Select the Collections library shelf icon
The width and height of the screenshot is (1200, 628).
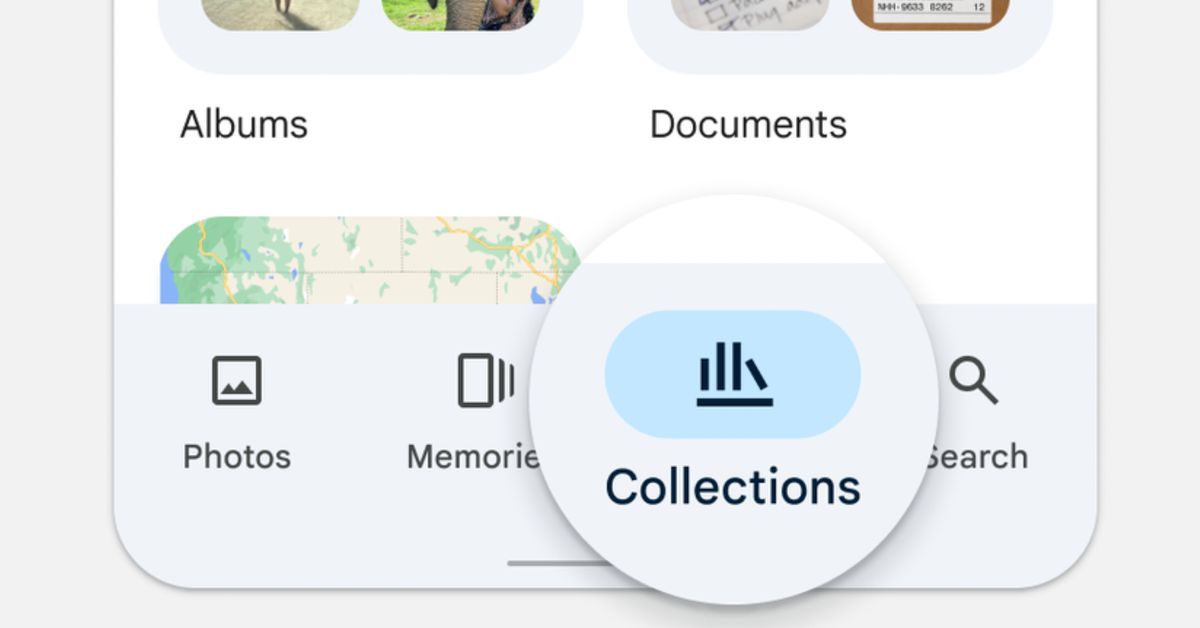pos(734,374)
